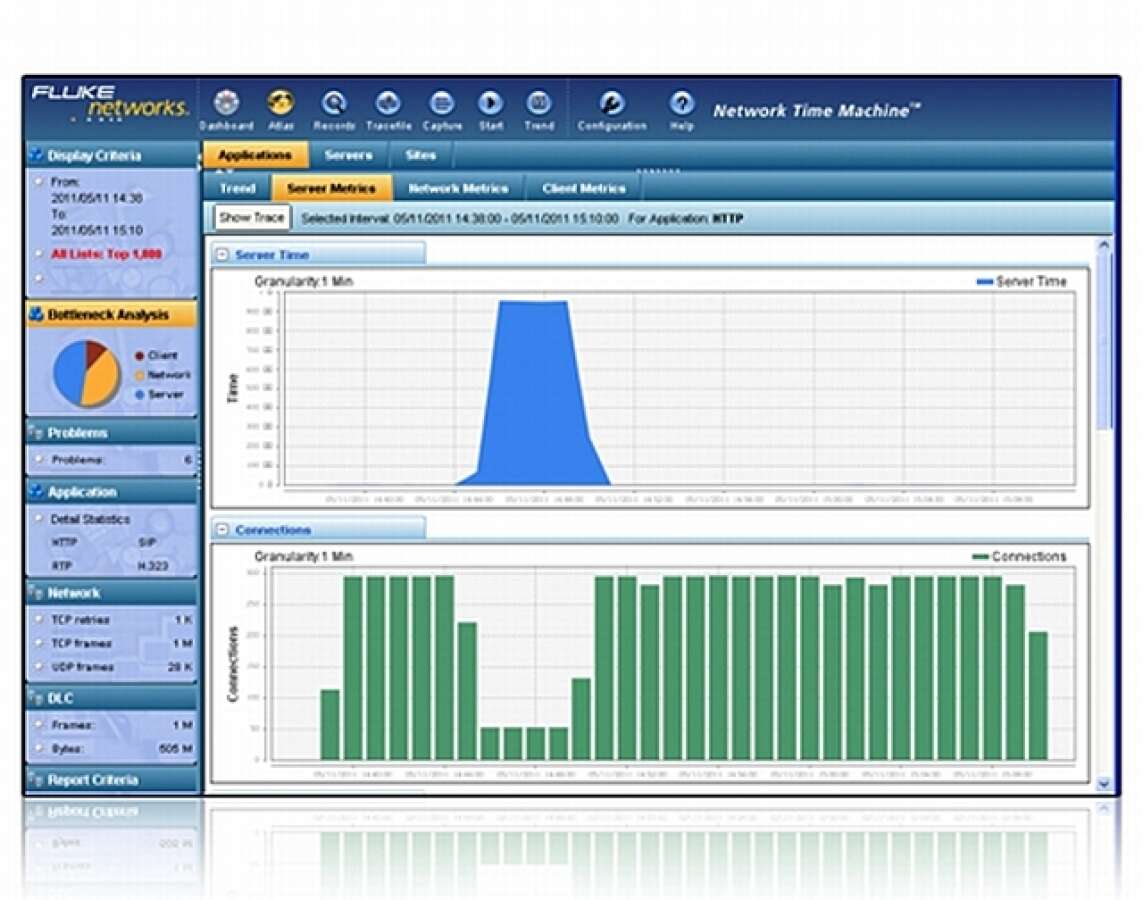The image size is (1143, 900).
Task: Select the Server Metrics sub-tab
Action: (332, 188)
